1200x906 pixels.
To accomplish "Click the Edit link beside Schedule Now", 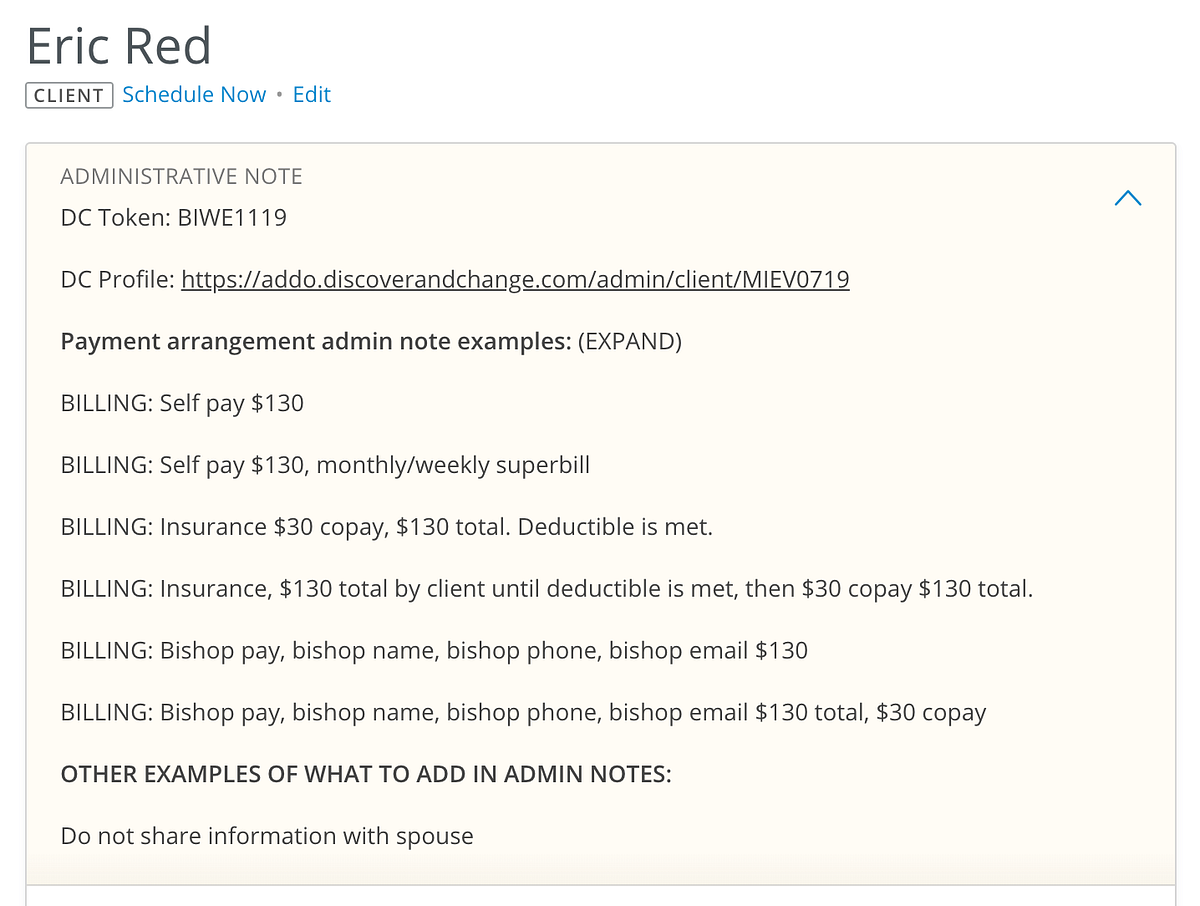I will (x=312, y=95).
